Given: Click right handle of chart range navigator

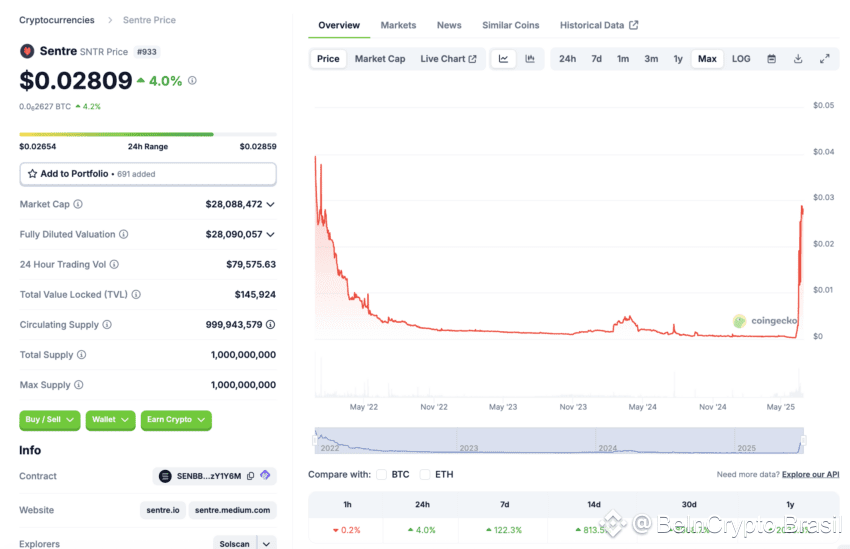Looking at the screenshot, I should (803, 440).
